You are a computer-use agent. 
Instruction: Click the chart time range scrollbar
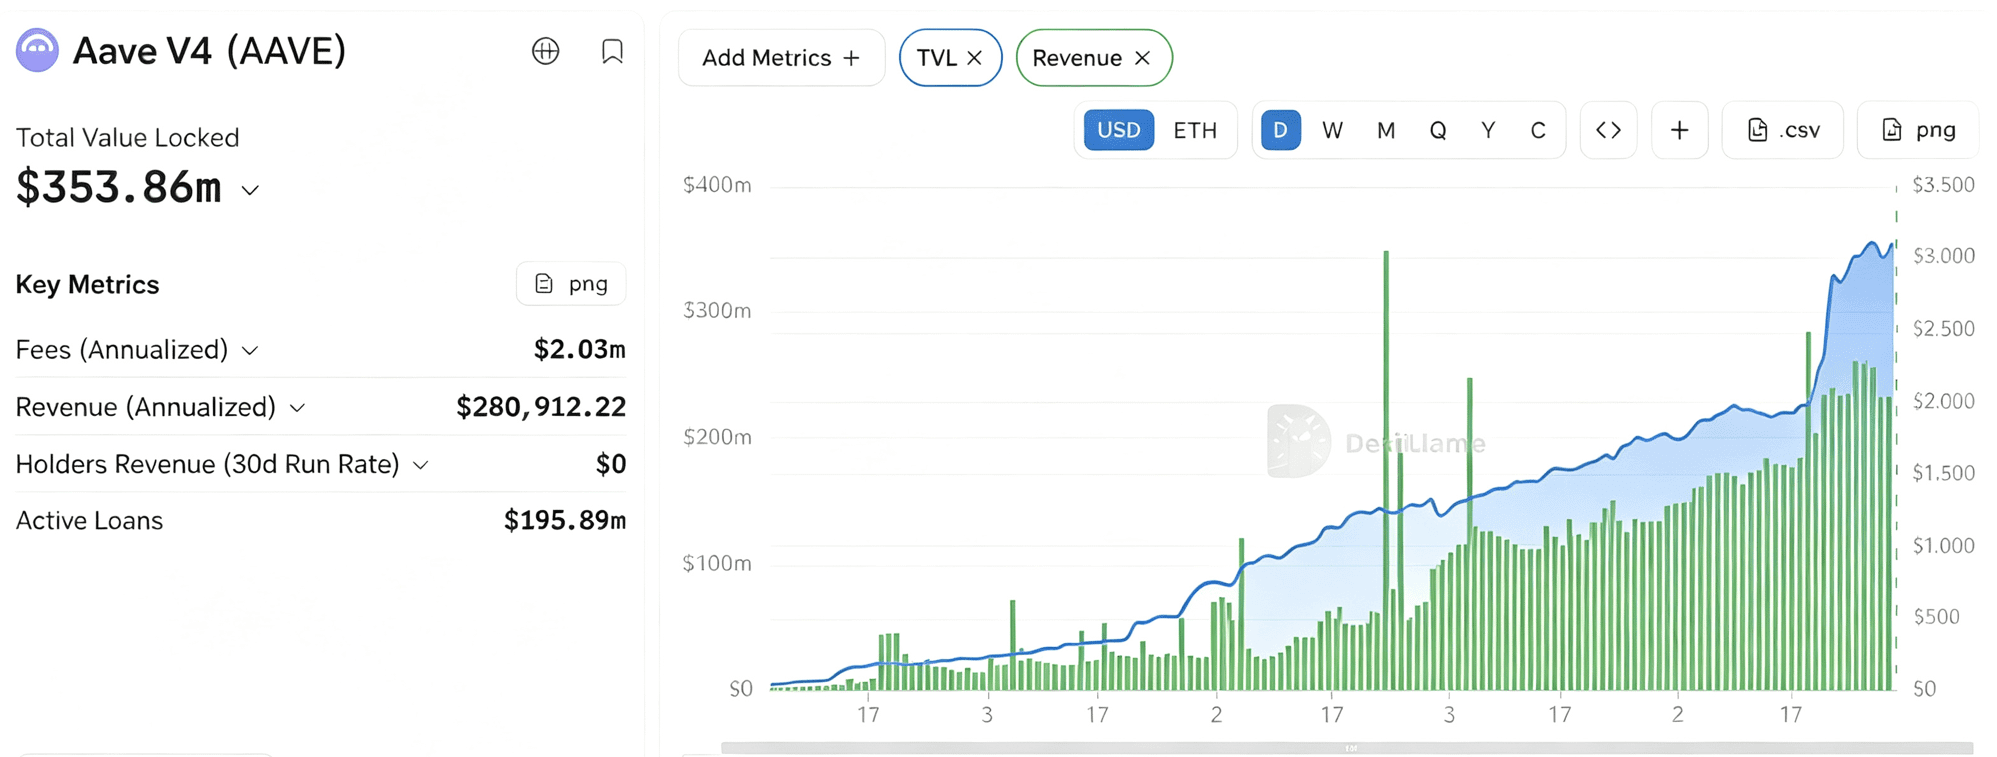tap(1347, 748)
